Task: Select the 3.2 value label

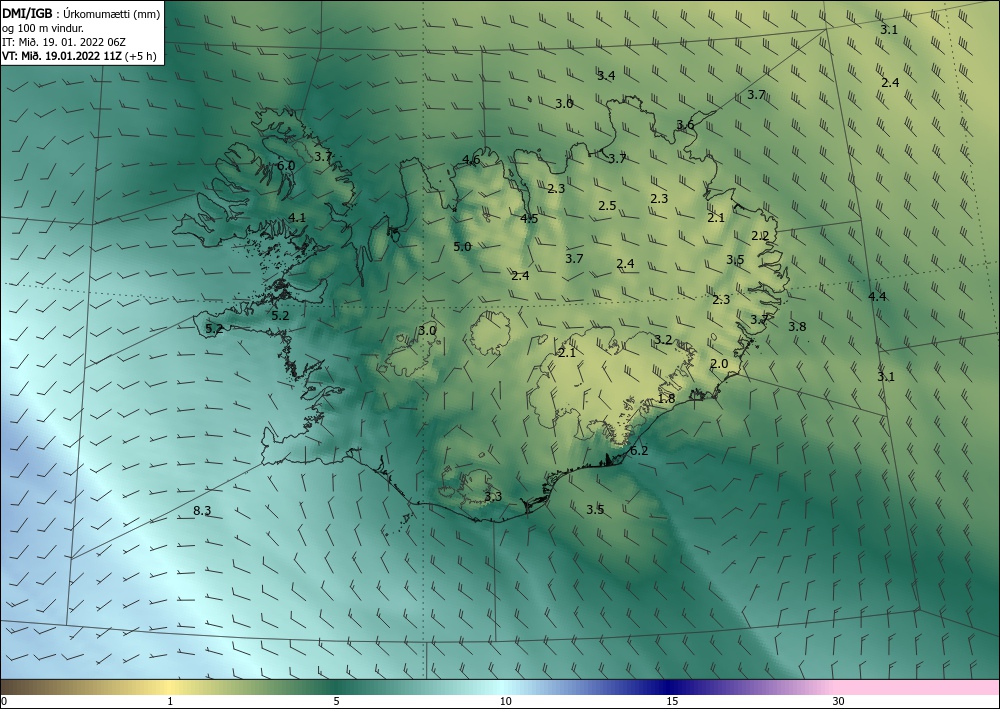Action: tap(663, 339)
